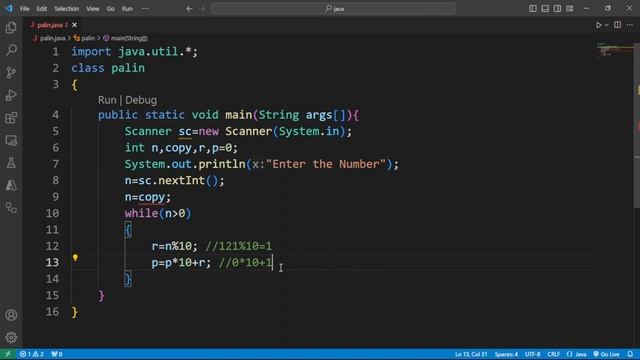Open the Testing flask view
The image size is (640, 360).
11,163
